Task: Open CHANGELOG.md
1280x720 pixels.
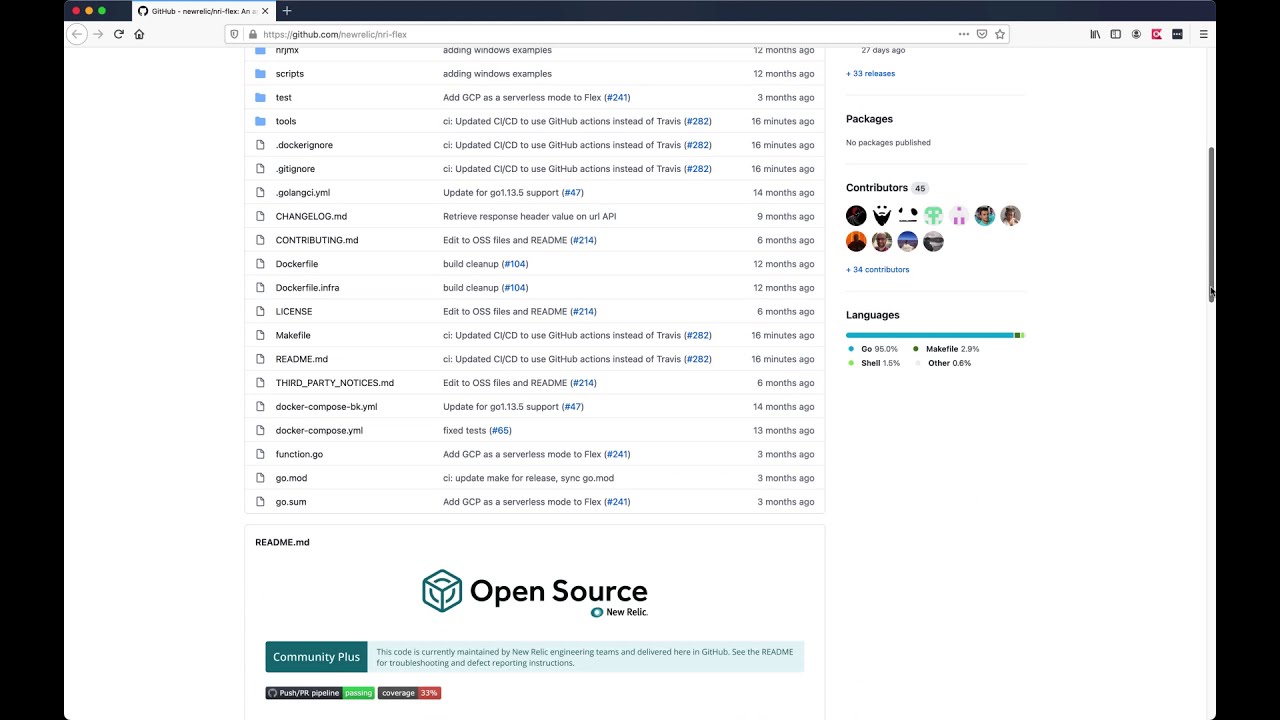Action: point(311,217)
